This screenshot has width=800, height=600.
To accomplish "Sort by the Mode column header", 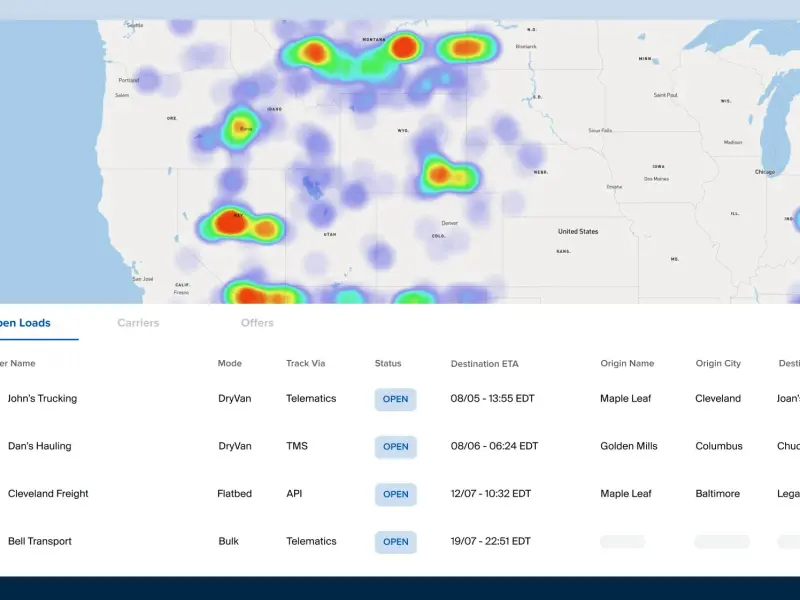I will [230, 364].
